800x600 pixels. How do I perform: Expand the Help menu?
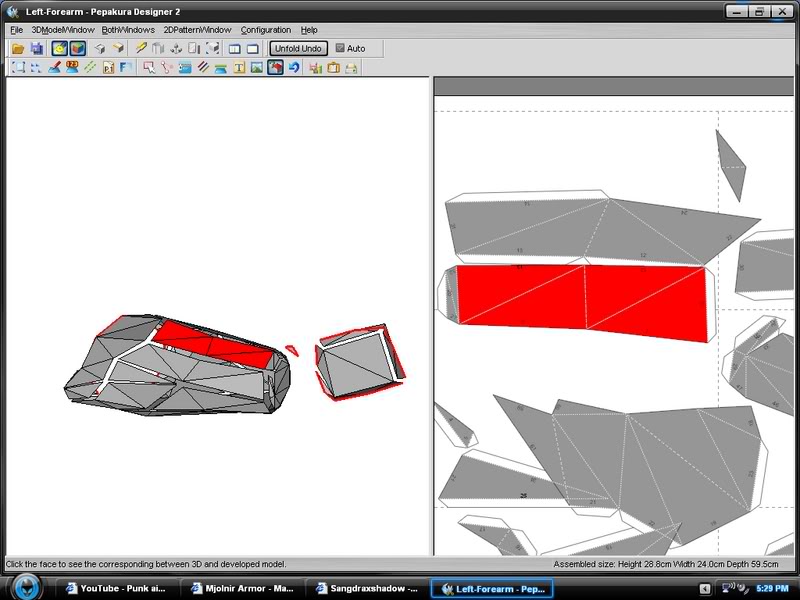tap(309, 30)
